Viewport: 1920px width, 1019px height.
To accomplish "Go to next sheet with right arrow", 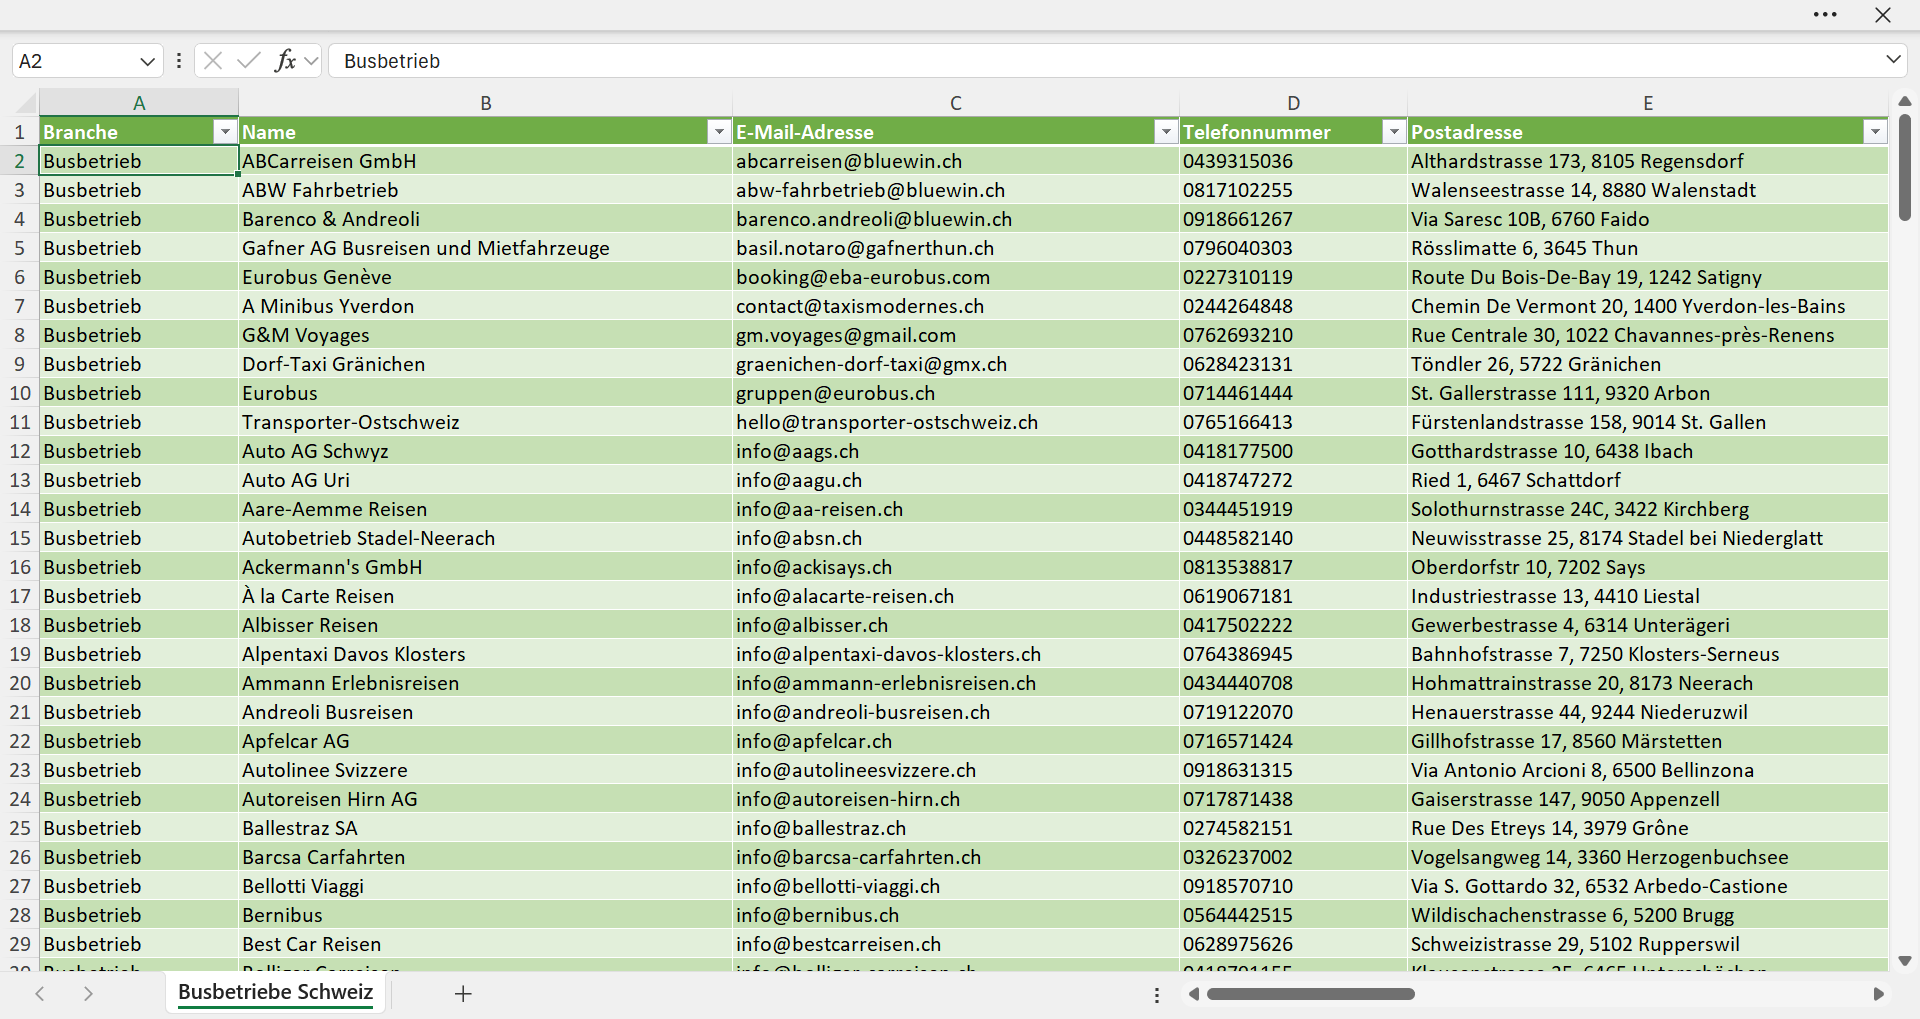I will (x=88, y=994).
